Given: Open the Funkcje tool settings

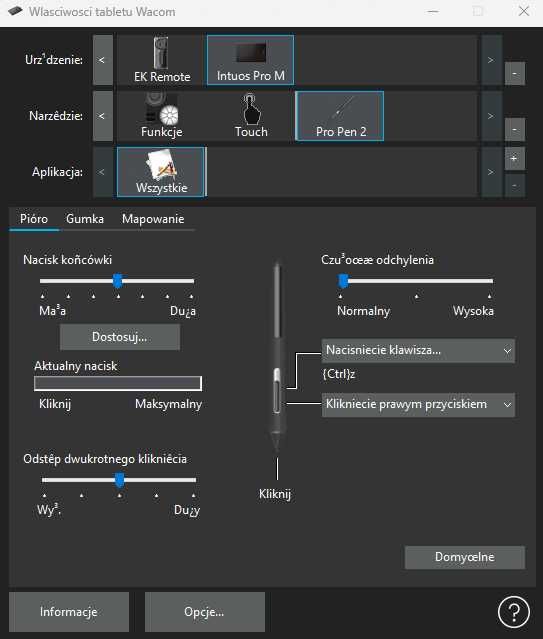Looking at the screenshot, I should (161, 116).
